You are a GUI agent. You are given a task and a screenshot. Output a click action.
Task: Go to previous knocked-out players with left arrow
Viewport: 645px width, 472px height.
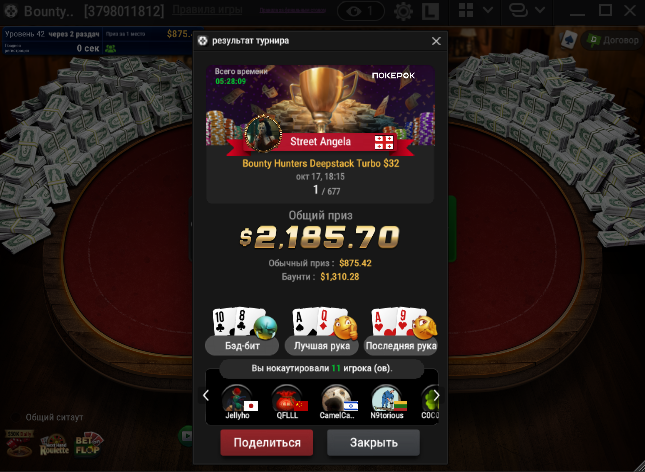pyautogui.click(x=206, y=395)
